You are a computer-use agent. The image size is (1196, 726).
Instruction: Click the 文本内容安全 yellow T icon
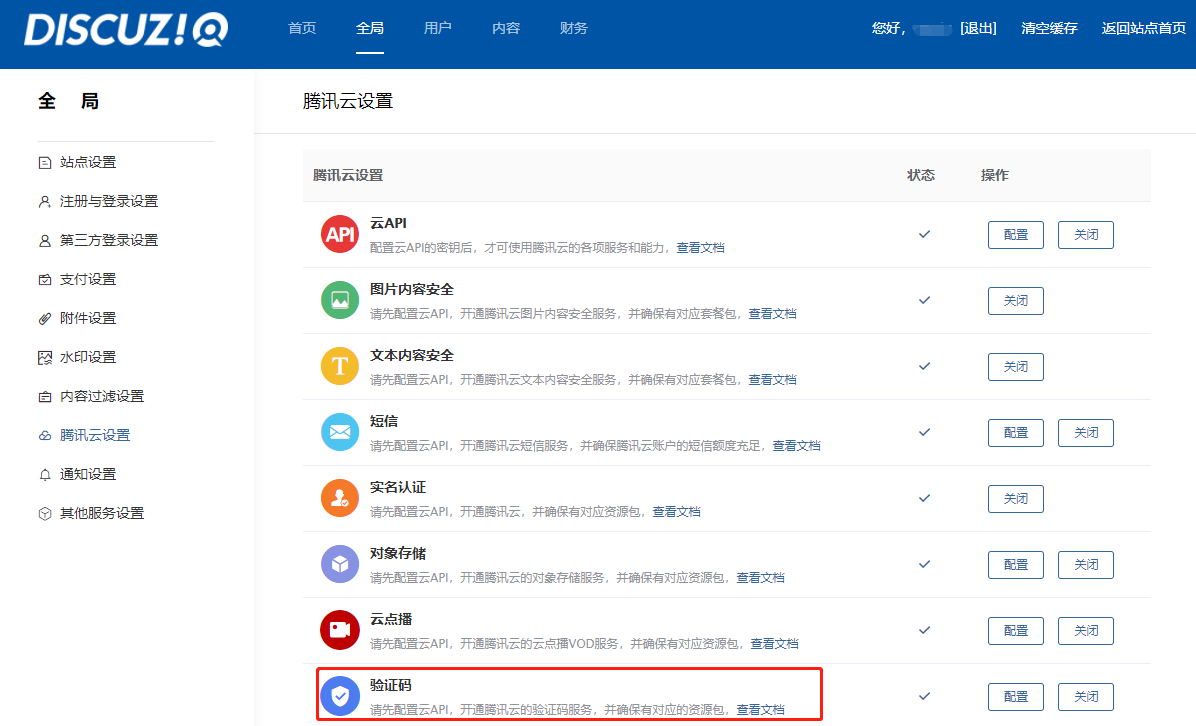tap(340, 366)
